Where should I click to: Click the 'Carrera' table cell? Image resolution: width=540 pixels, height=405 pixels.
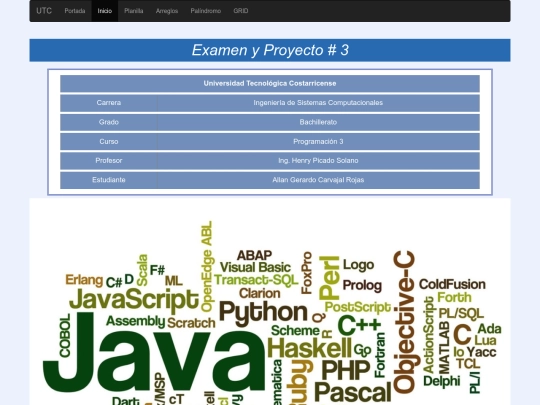[x=109, y=103]
